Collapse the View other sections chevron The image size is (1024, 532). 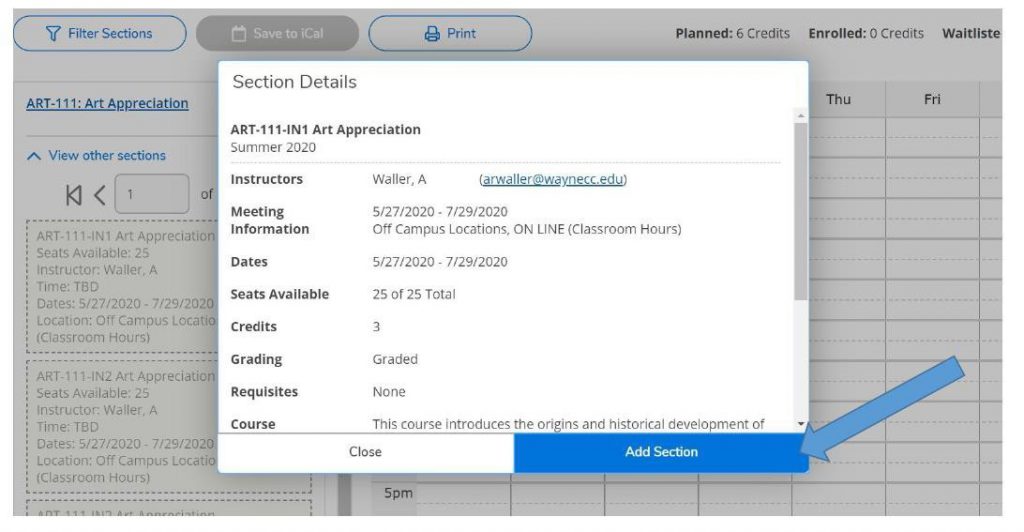tap(34, 156)
